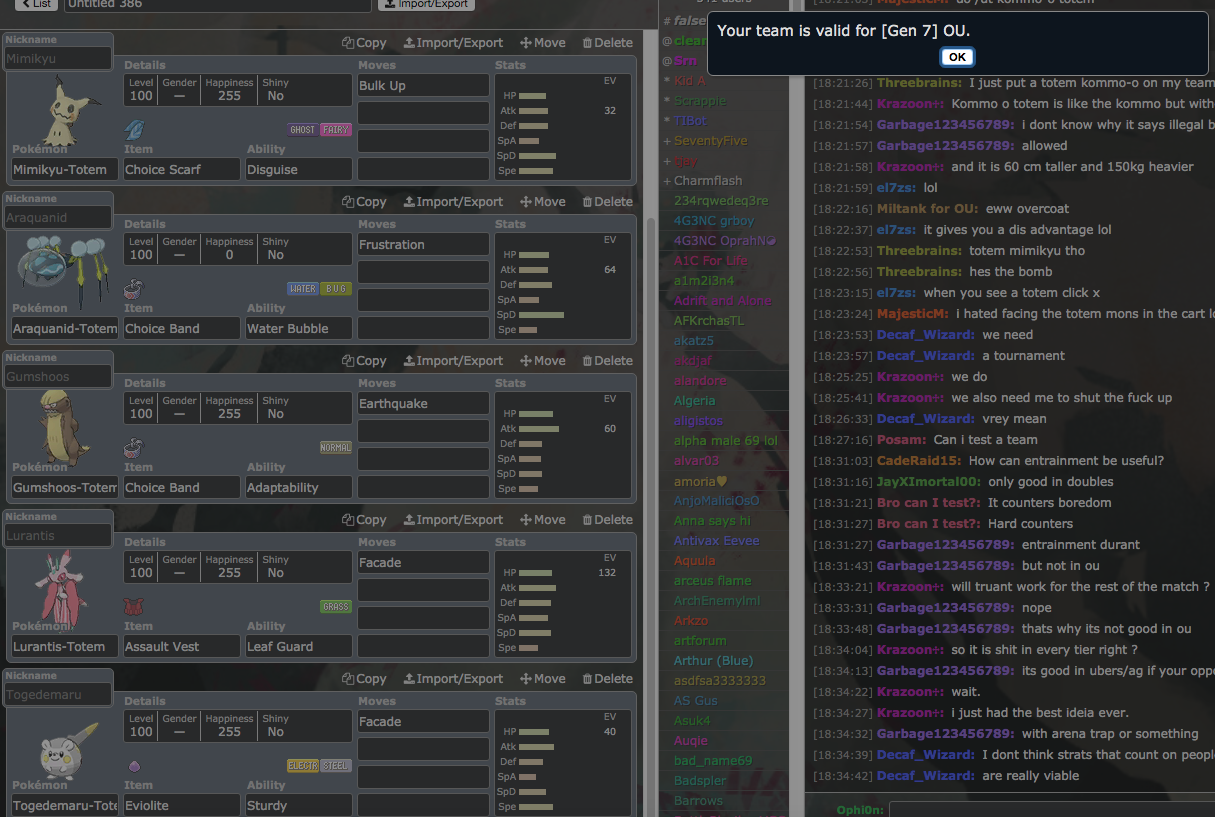
Task: Click the BUG type badge
Action: [x=335, y=289]
